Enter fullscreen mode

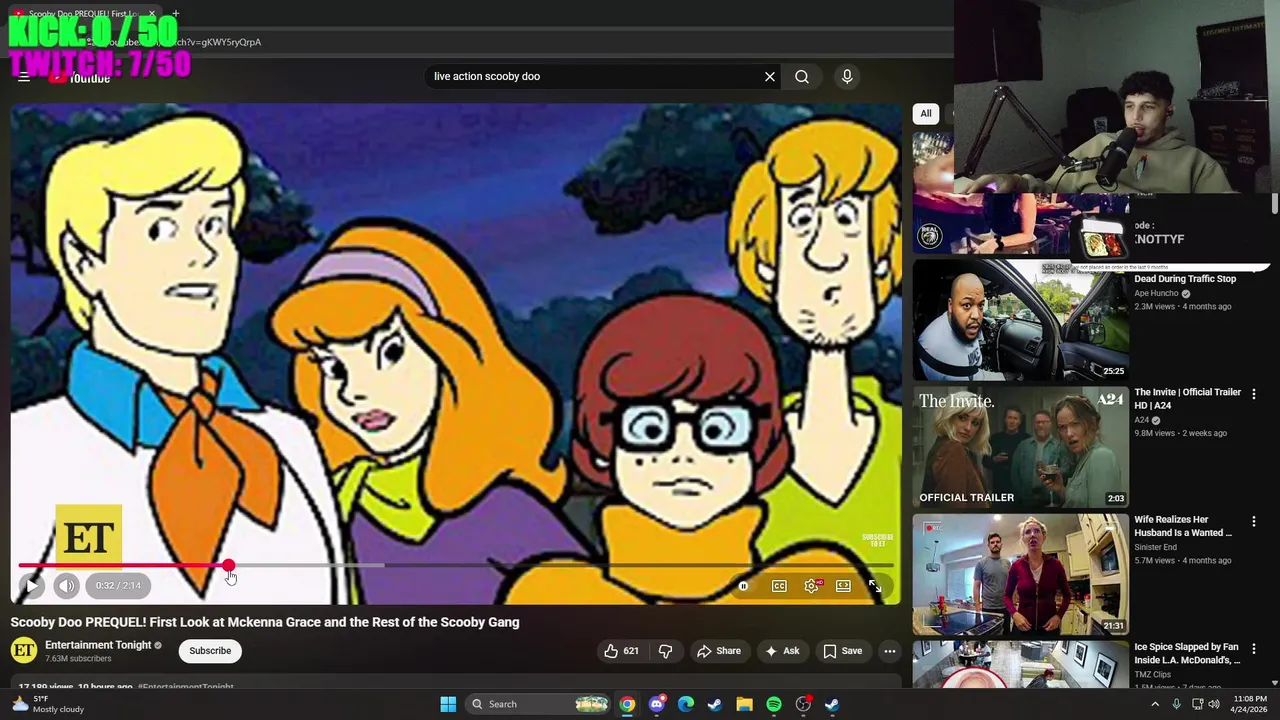click(875, 586)
